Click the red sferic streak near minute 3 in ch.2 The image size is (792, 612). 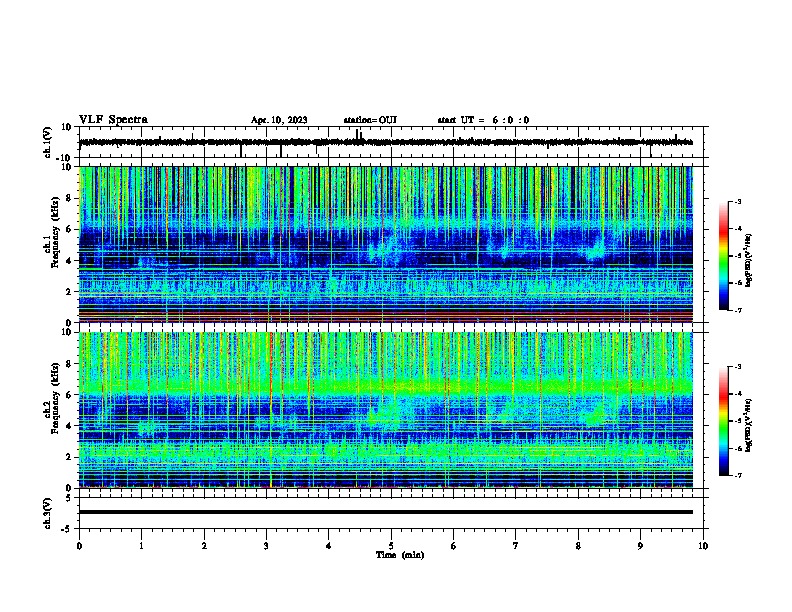[x=271, y=410]
